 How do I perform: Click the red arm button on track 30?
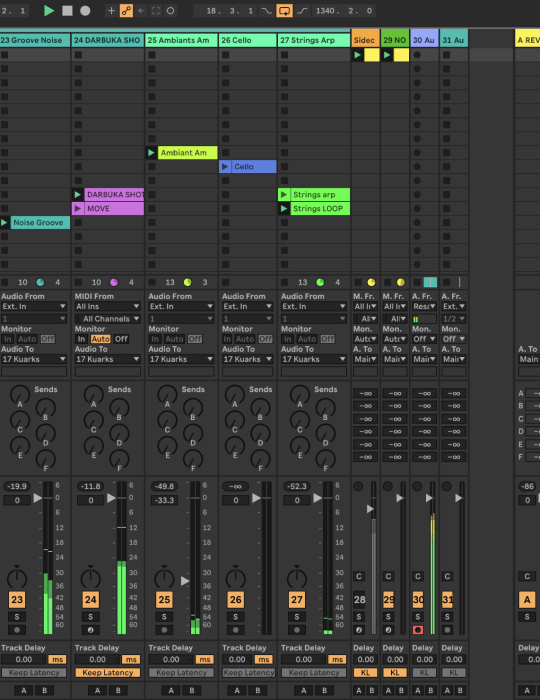(x=418, y=630)
